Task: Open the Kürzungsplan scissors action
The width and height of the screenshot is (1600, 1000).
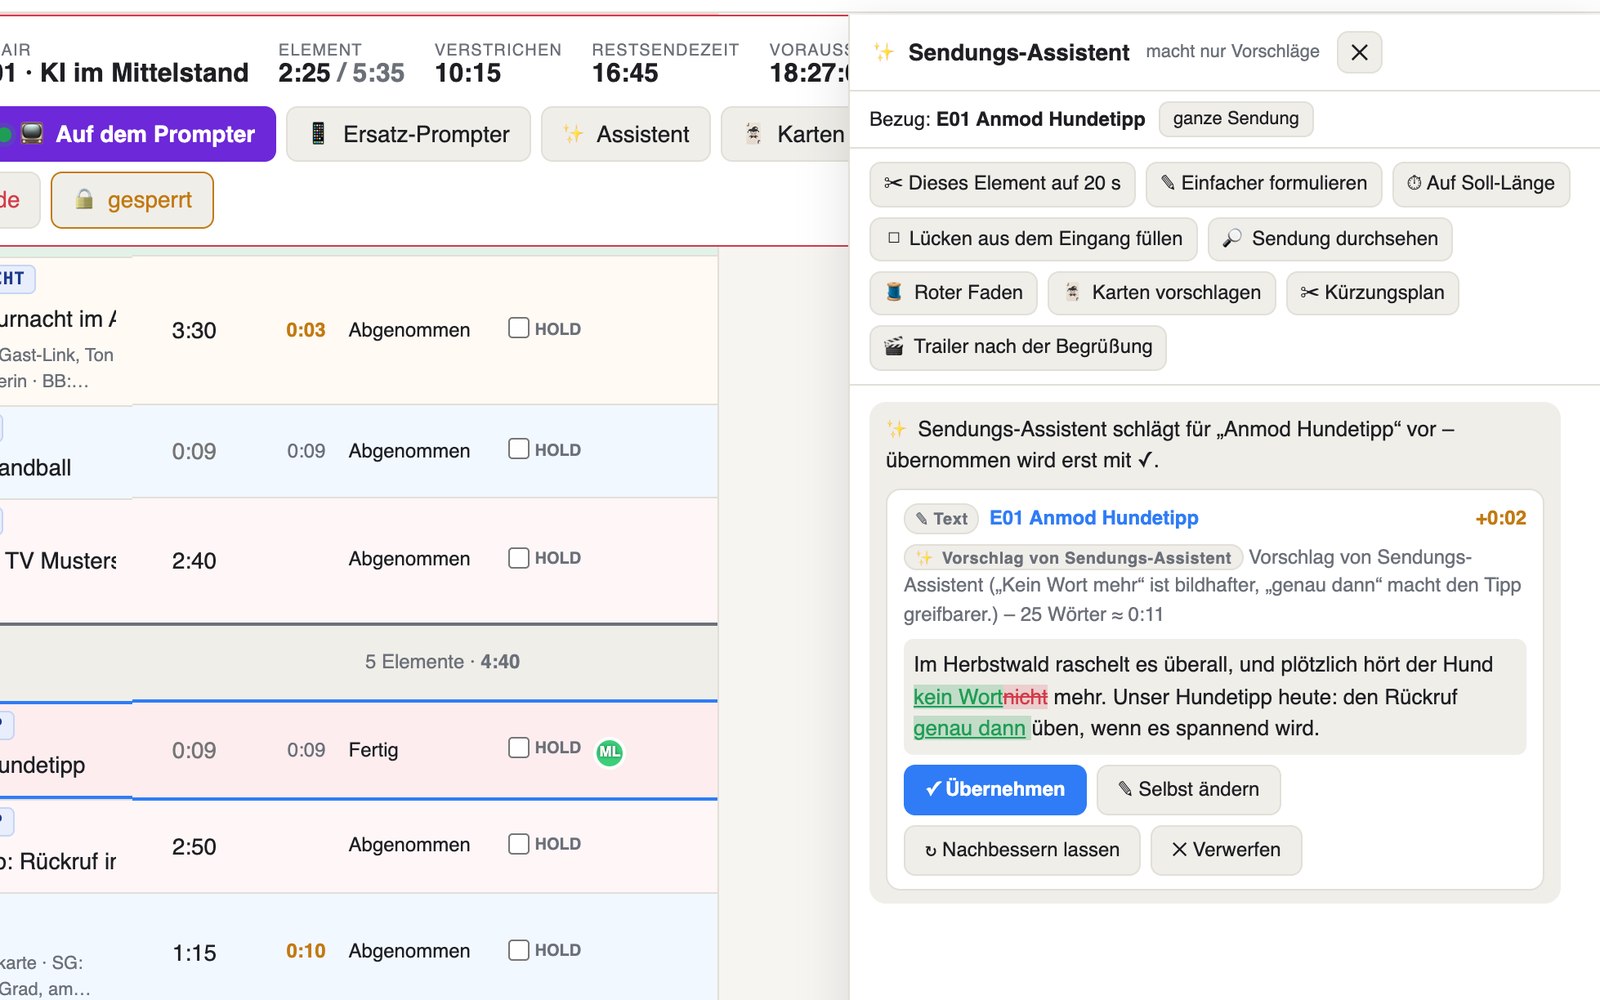Action: 1372,293
